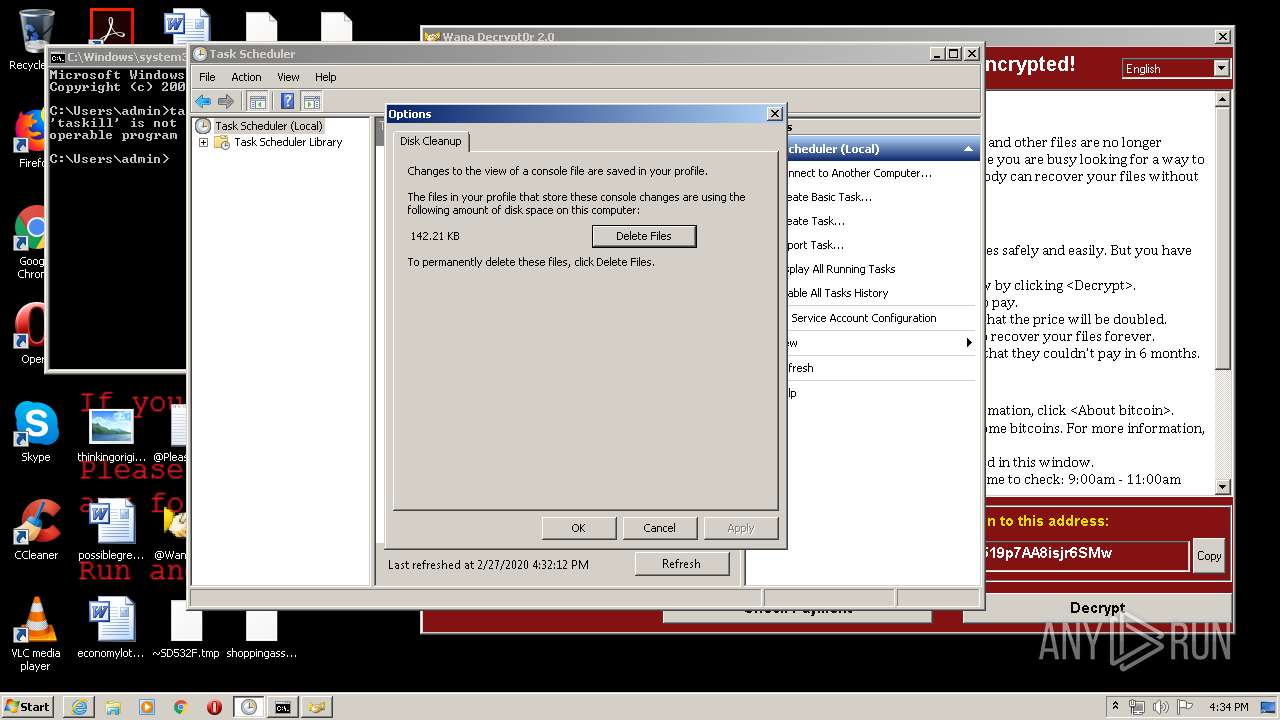
Task: Select Task Scheduler Library folder
Action: click(288, 142)
